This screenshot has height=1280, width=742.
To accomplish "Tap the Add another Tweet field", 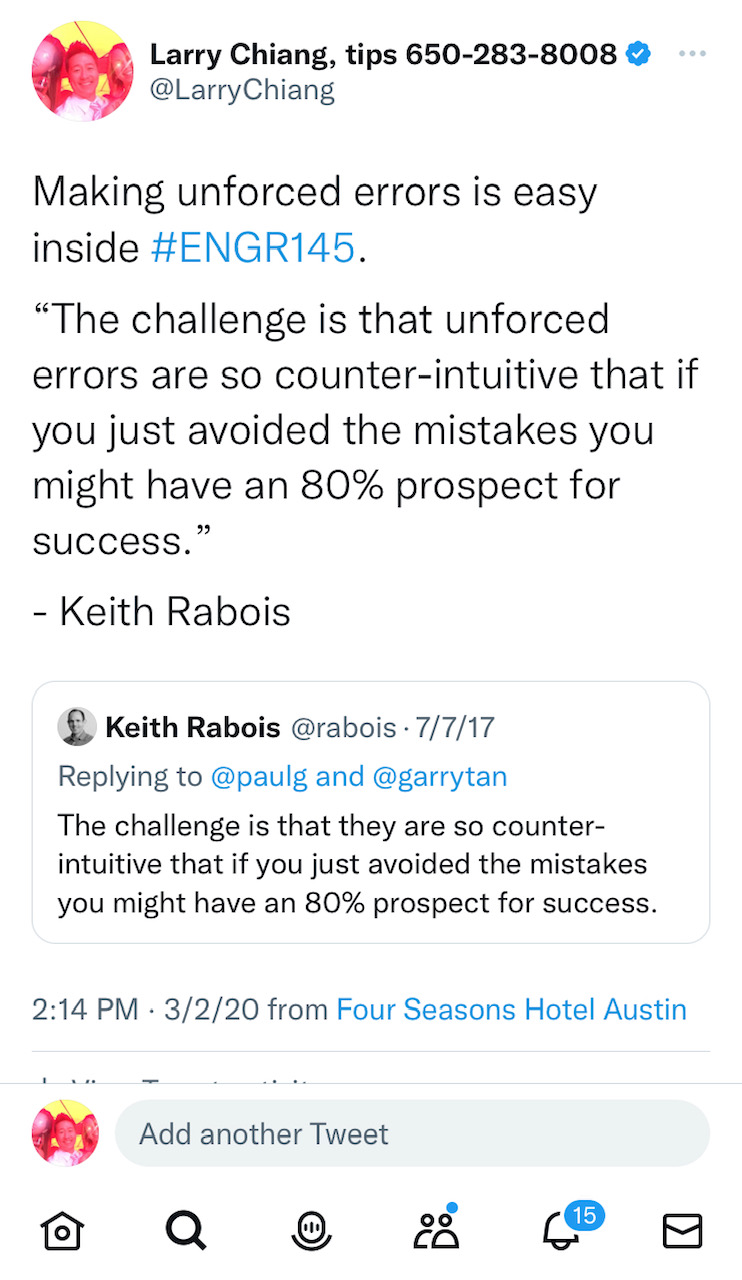I will click(x=412, y=1134).
